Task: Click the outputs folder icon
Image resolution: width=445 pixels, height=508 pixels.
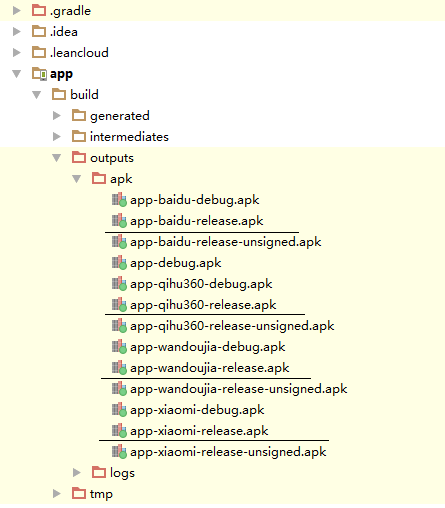Action: [79, 158]
